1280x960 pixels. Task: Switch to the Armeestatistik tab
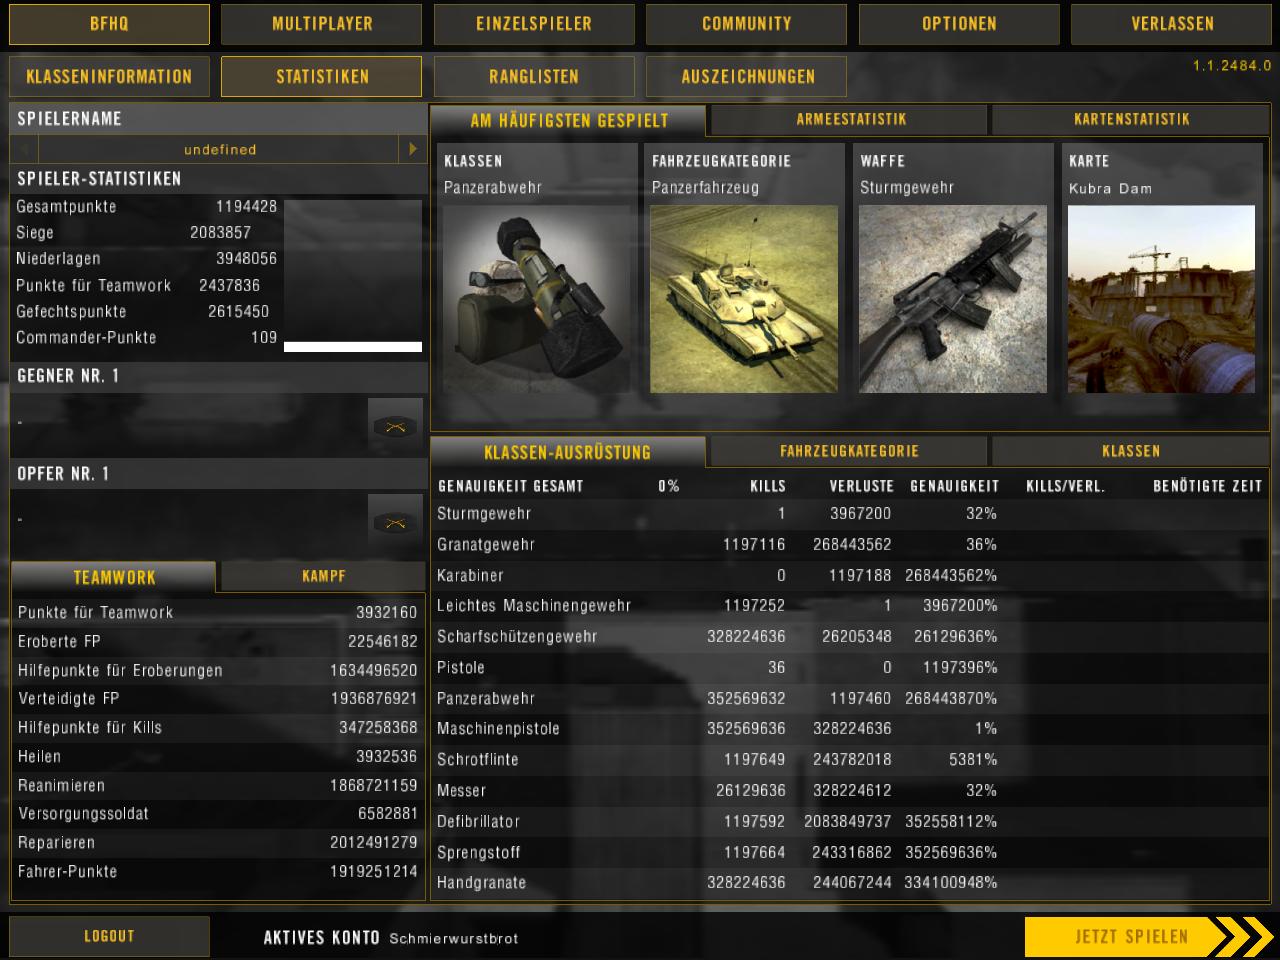pos(850,120)
